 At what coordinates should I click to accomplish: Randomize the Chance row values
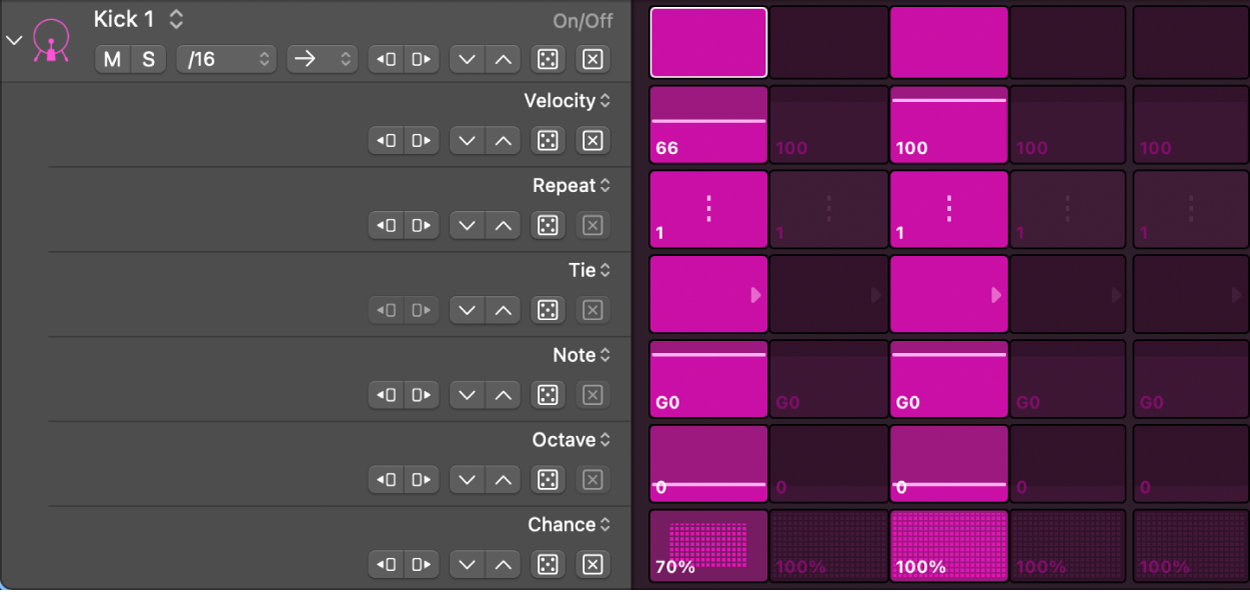click(547, 565)
